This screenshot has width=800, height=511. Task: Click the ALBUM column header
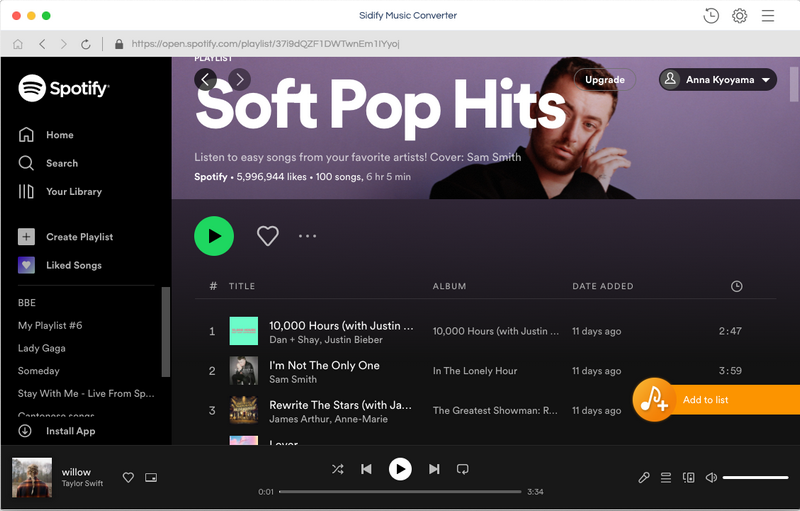[449, 286]
